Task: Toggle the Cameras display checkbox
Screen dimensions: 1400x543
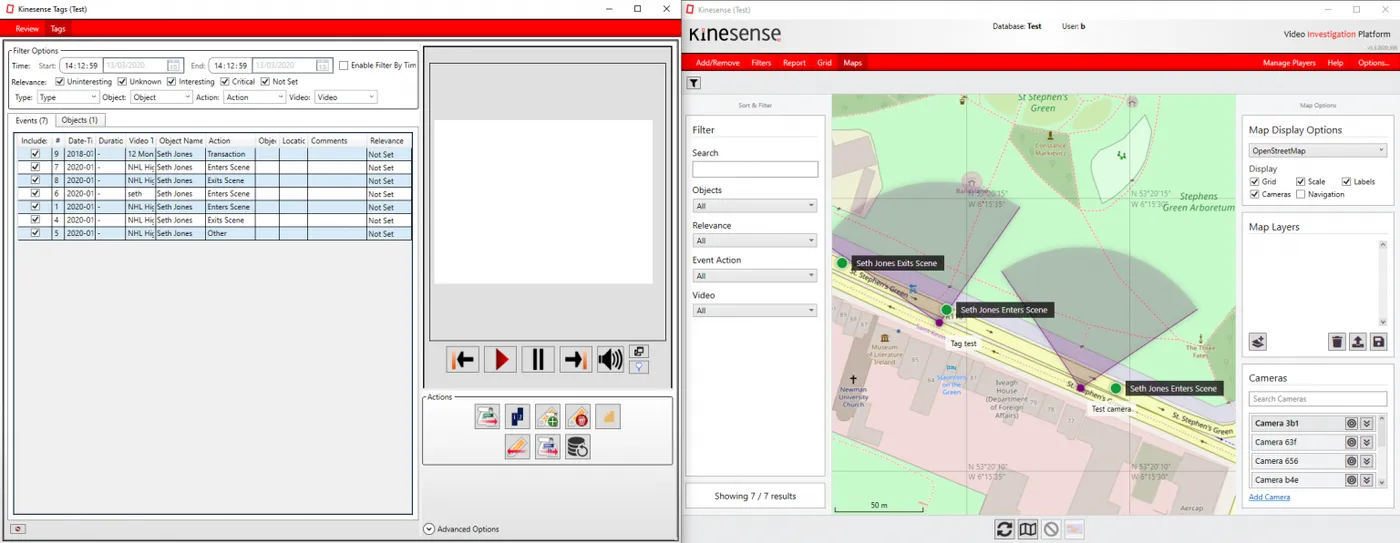Action: click(1255, 194)
